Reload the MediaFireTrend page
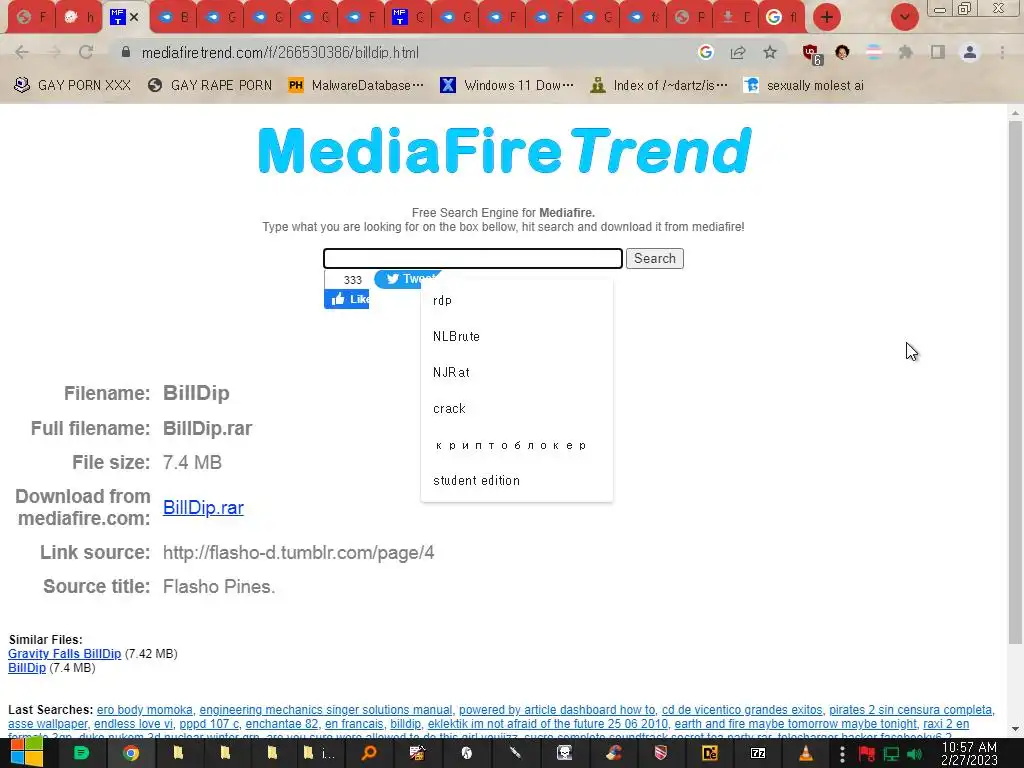This screenshot has height=768, width=1024. tap(86, 52)
